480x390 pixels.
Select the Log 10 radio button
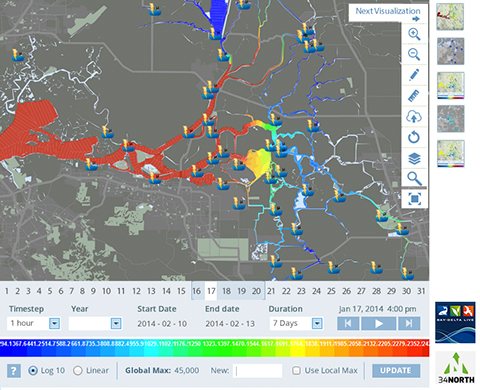click(33, 370)
